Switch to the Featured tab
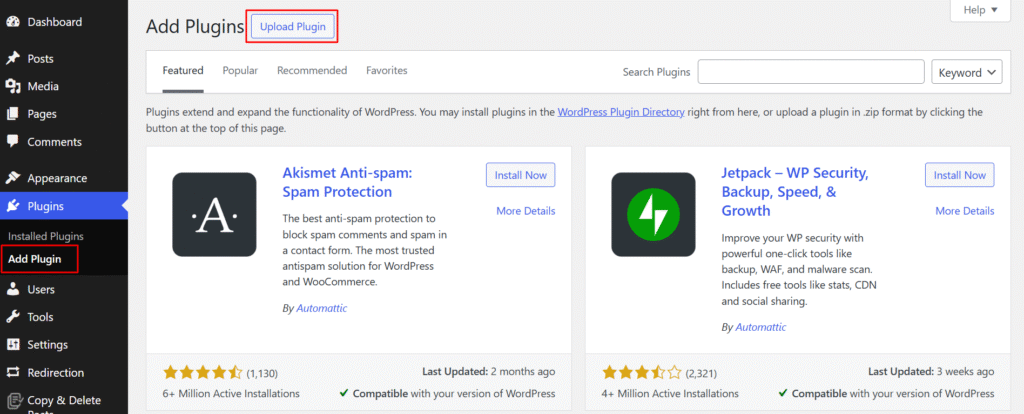This screenshot has height=414, width=1024. 183,71
